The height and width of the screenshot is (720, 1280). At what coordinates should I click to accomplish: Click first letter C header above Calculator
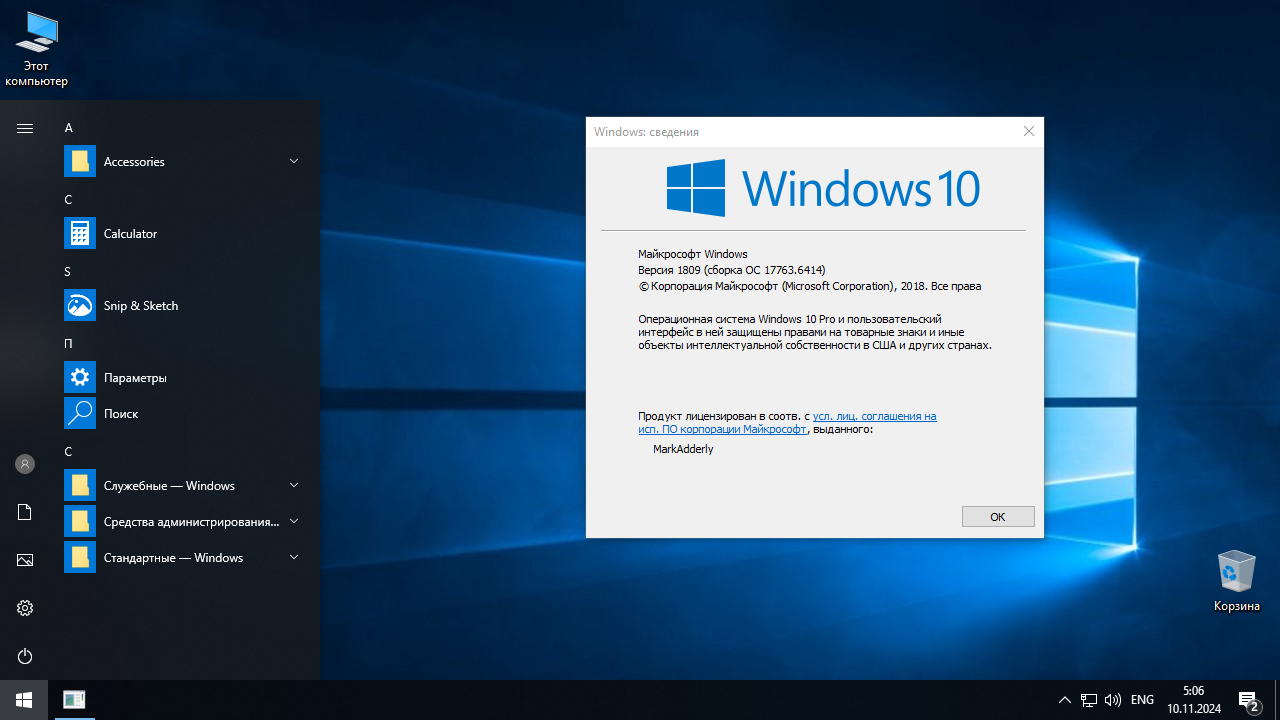(x=69, y=200)
